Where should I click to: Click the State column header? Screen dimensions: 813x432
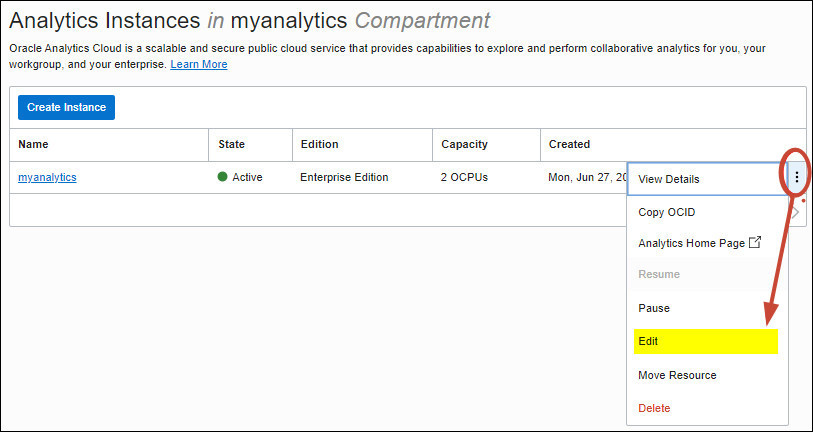click(231, 144)
